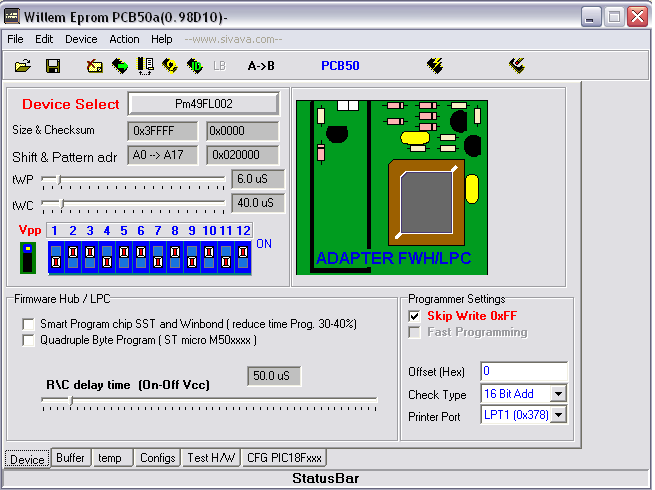655x490 pixels.
Task: Minimize the Willem Eprom window
Action: [x=591, y=17]
